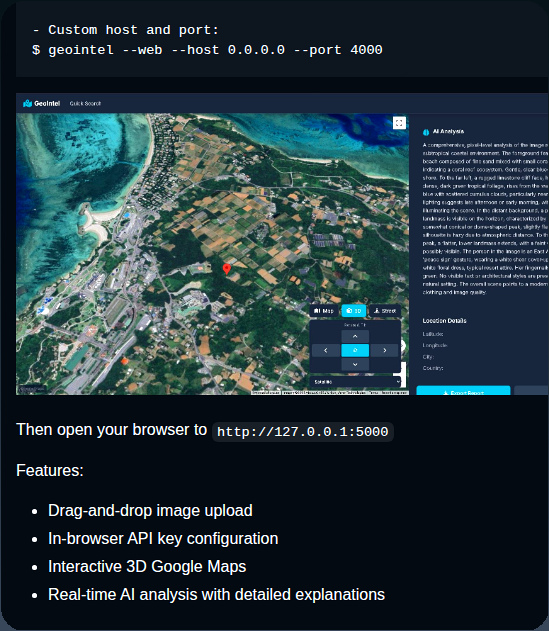Click the Latitude label

click(x=433, y=334)
